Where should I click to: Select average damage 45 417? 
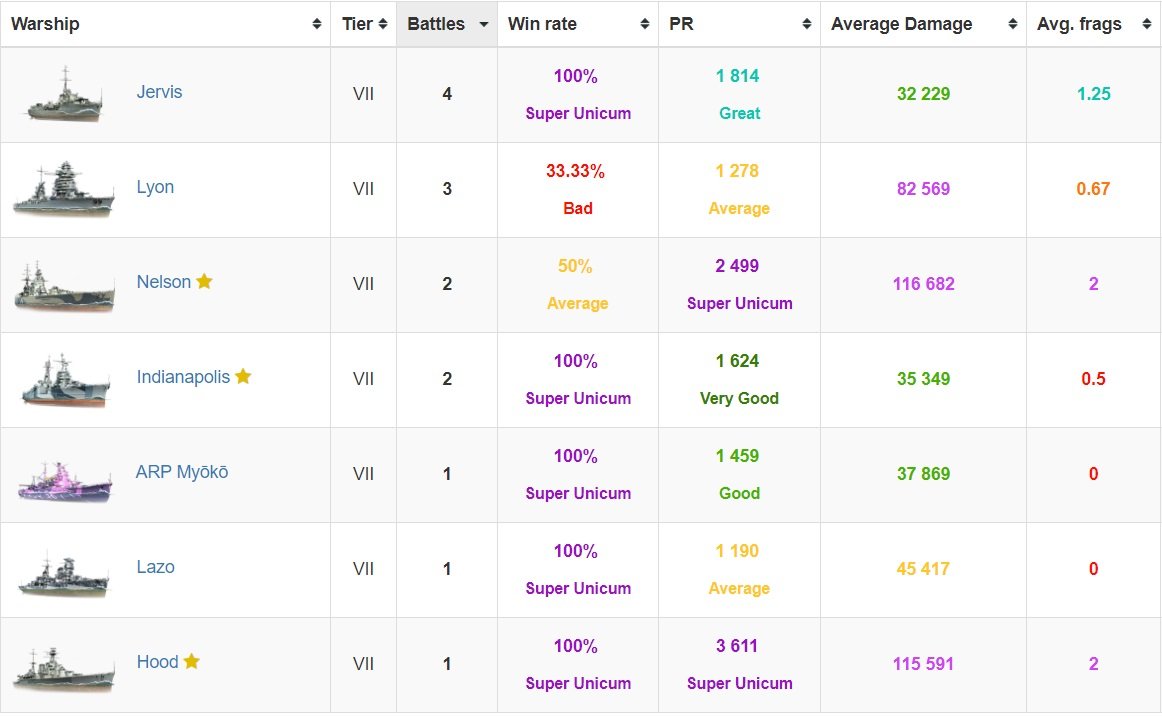(x=923, y=569)
